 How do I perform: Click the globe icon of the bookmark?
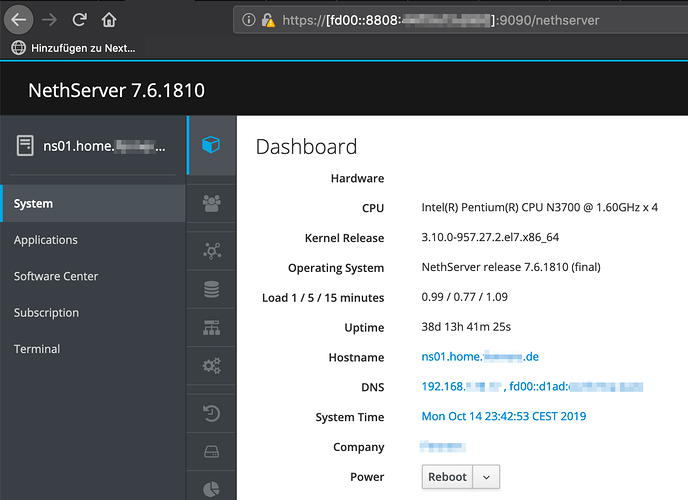18,48
